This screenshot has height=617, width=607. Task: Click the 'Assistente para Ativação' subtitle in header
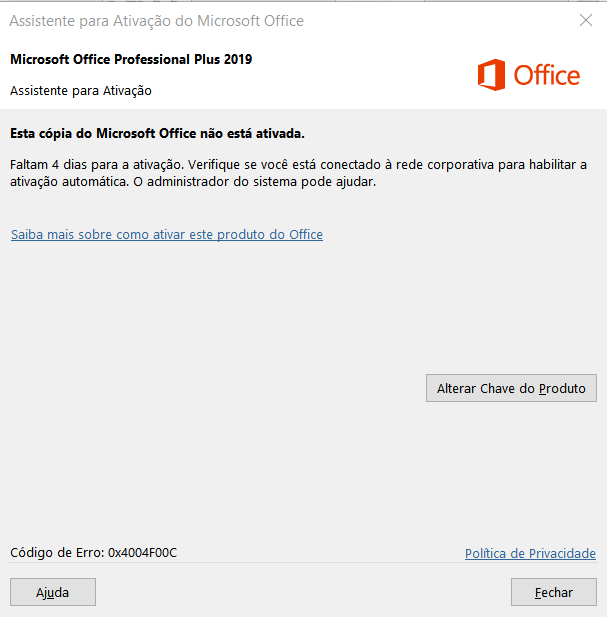pos(81,90)
